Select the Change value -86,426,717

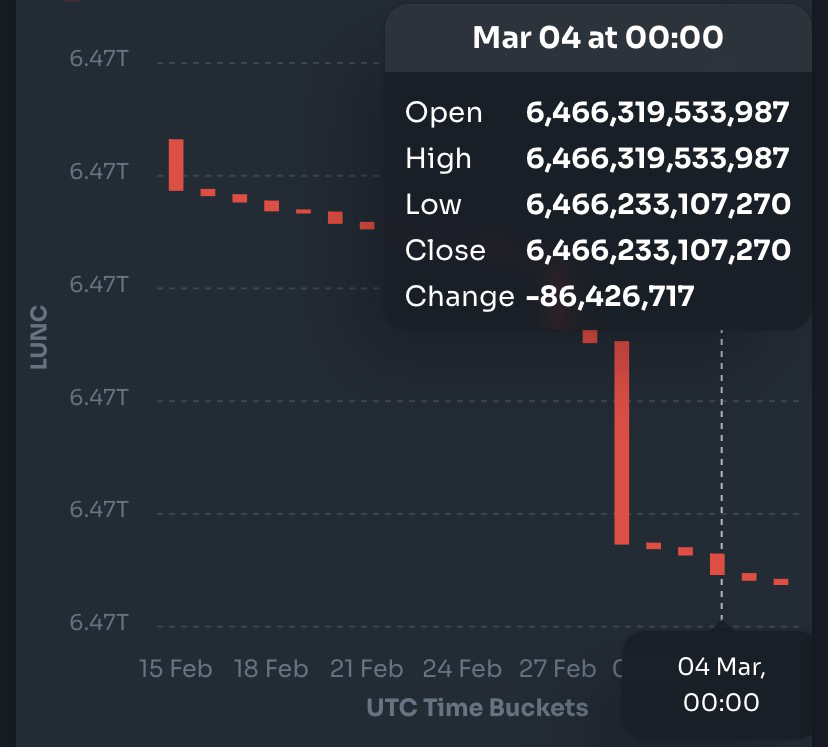tap(609, 296)
